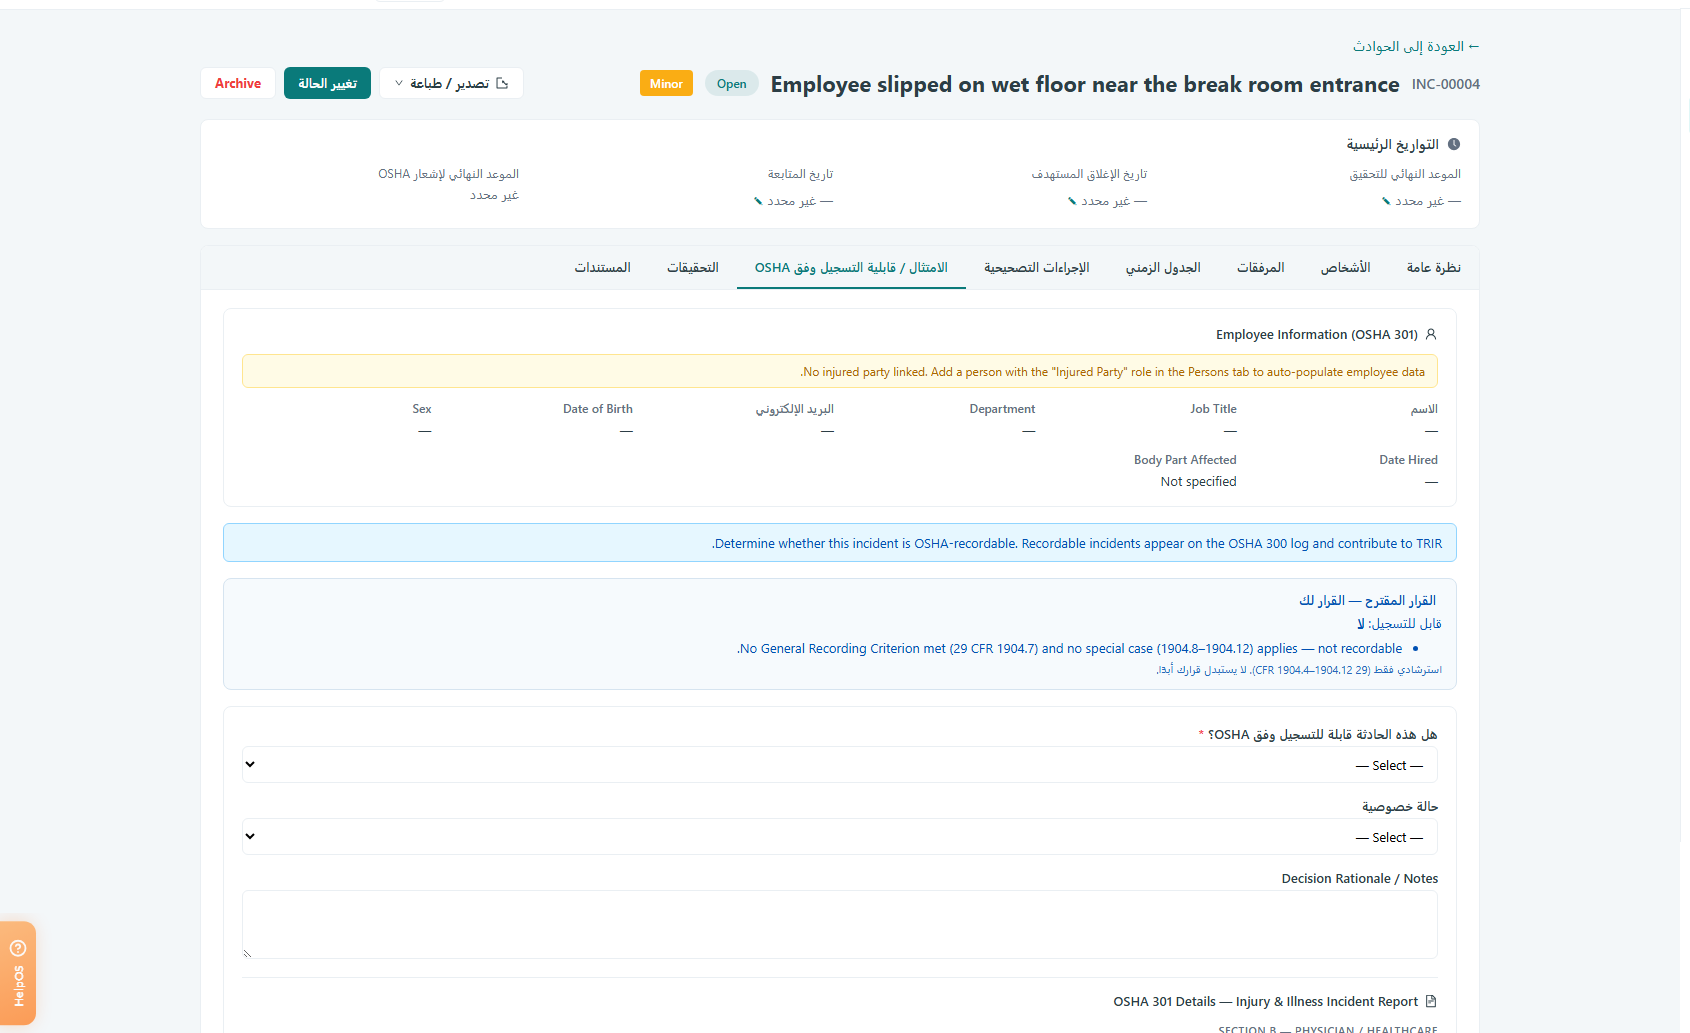Click the incident number INC-00004
Viewport: 1690px width, 1033px height.
pyautogui.click(x=1446, y=84)
